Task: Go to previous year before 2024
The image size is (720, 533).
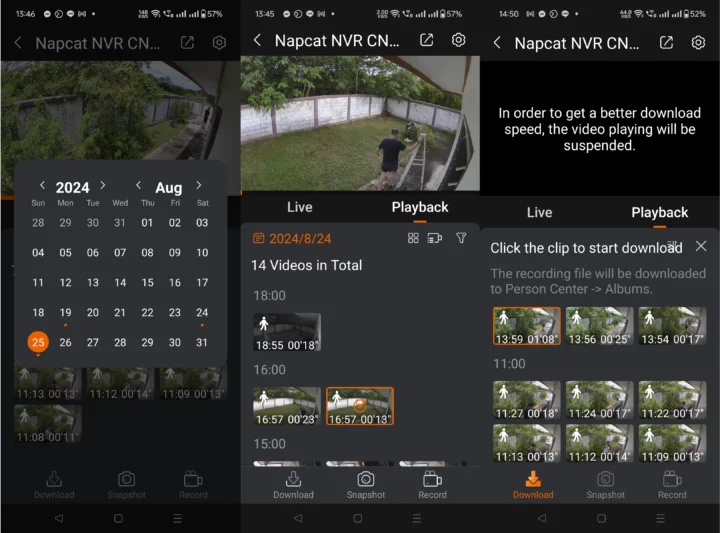Action: click(x=42, y=186)
